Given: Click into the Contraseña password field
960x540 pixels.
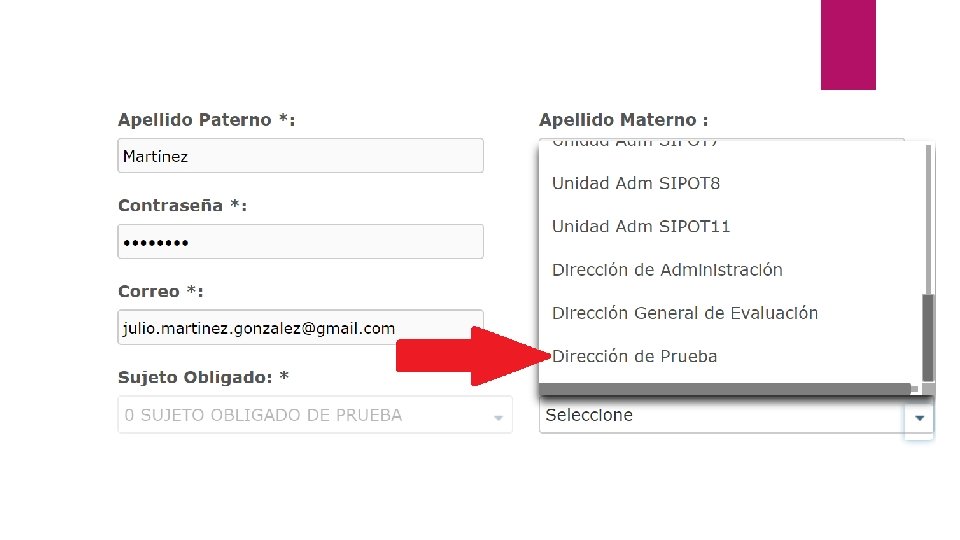Looking at the screenshot, I should click(300, 242).
